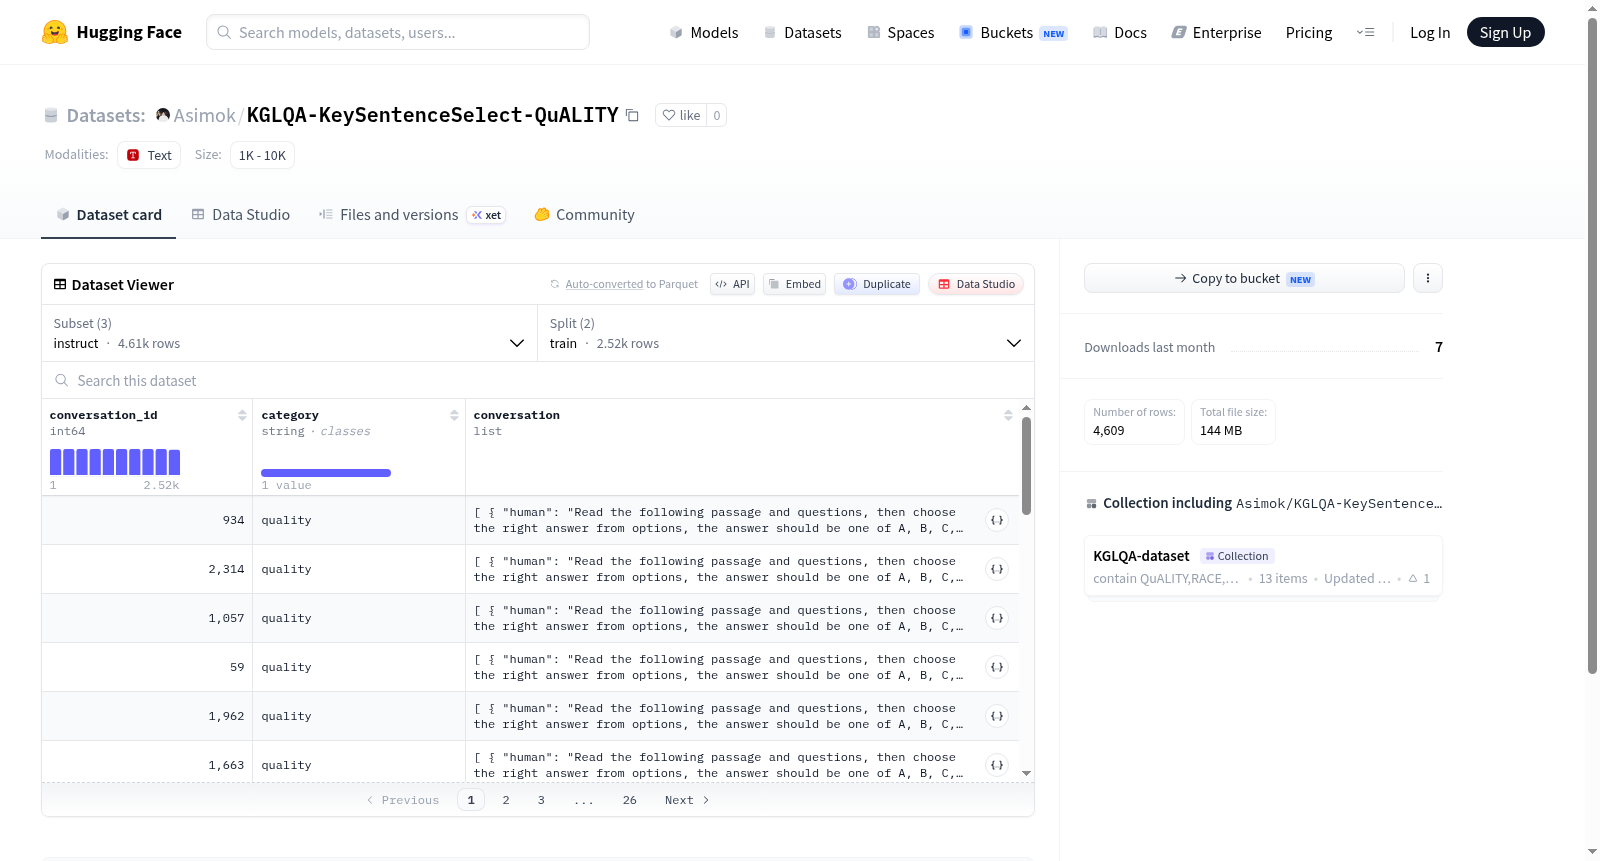The height and width of the screenshot is (861, 1600).
Task: Expand JSON for conversation row 1,663
Action: coord(997,765)
